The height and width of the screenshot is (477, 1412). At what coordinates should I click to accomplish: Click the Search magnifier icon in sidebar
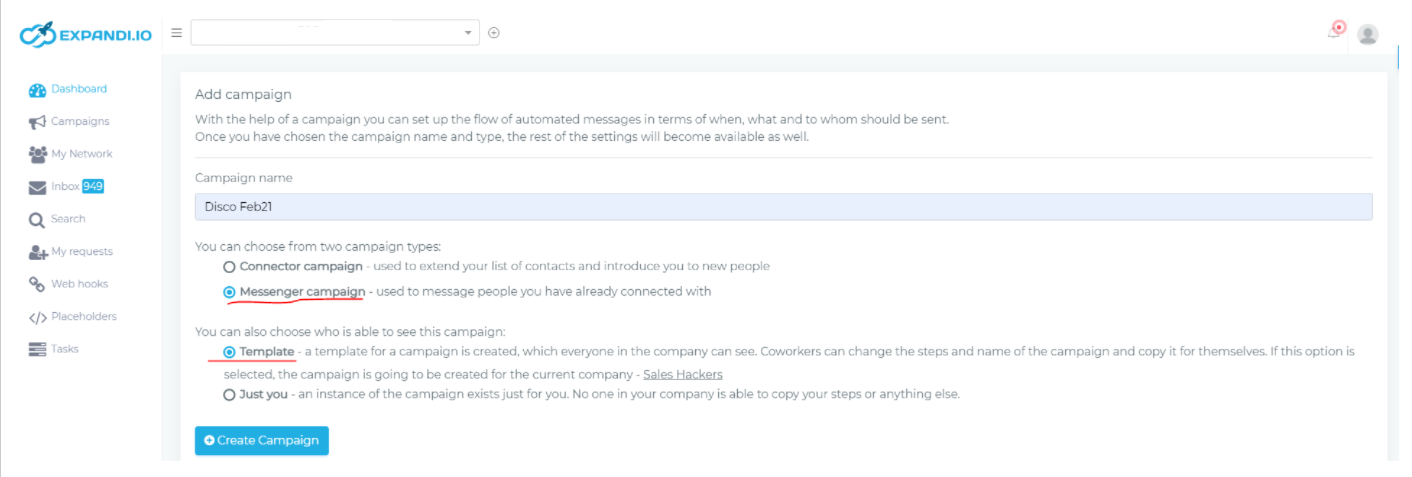[37, 220]
